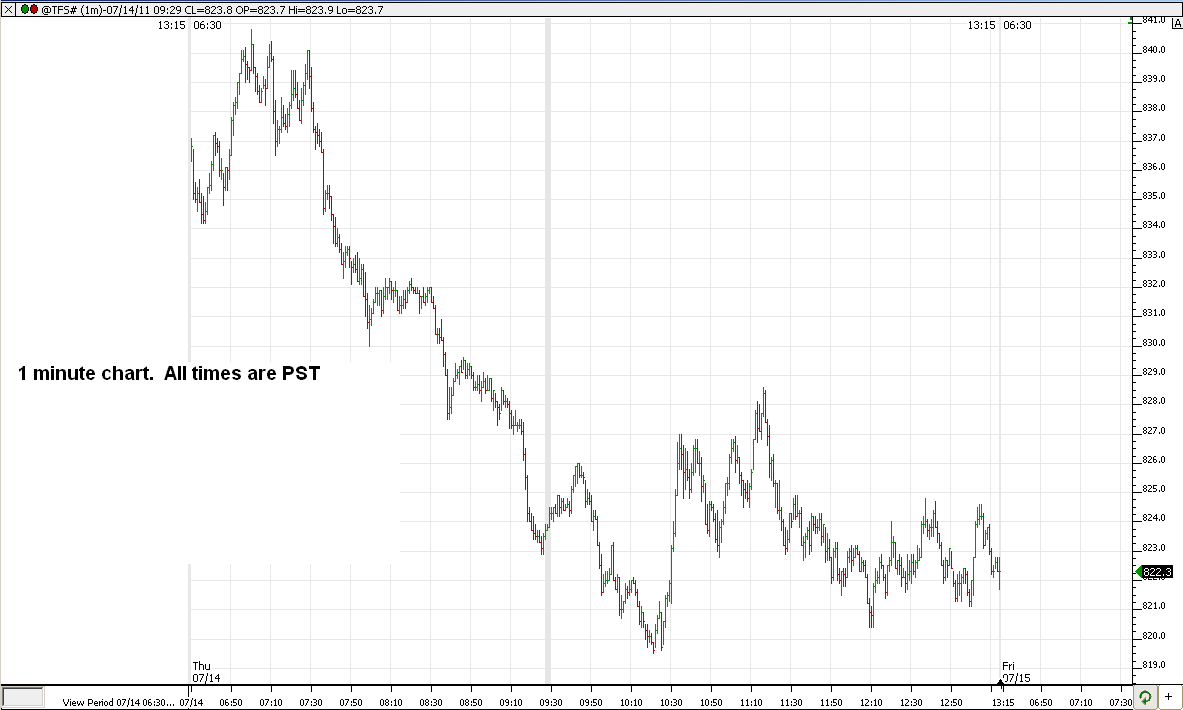Click the 09:30 time axis label
Viewport: 1183px width, 710px height.
click(551, 702)
